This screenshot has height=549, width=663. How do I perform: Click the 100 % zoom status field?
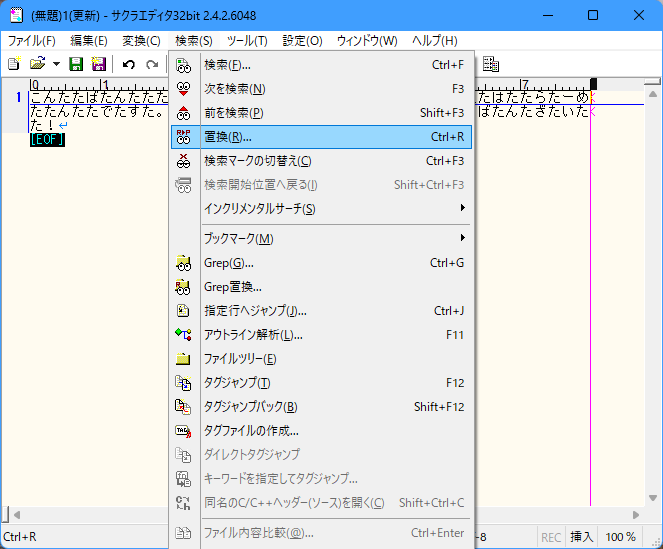(x=620, y=538)
